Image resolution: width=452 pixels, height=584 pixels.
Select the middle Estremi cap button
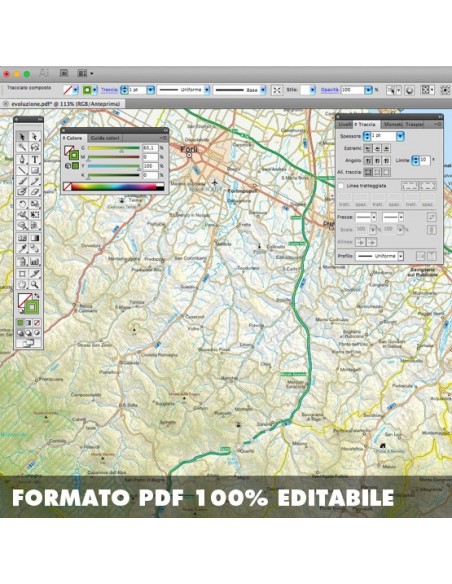[377, 148]
